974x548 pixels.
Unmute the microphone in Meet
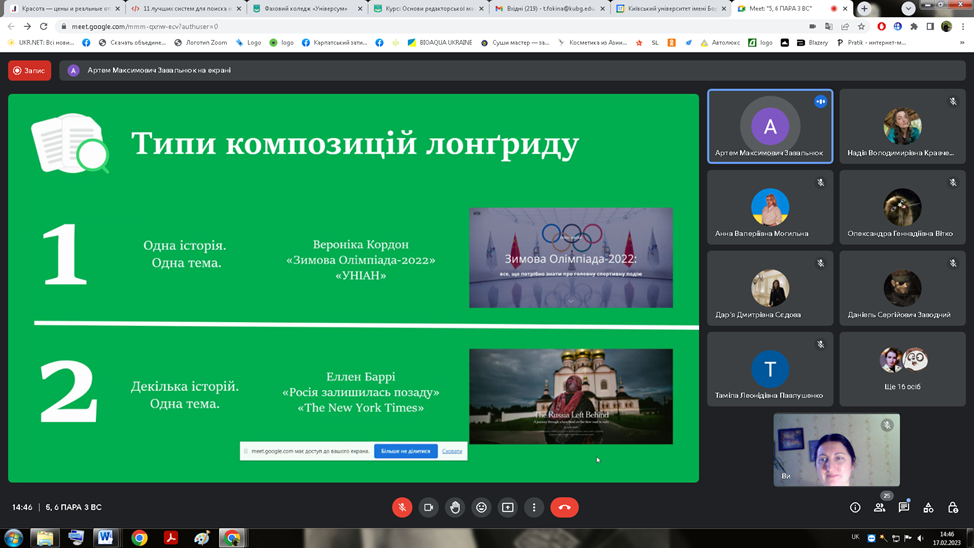click(402, 508)
